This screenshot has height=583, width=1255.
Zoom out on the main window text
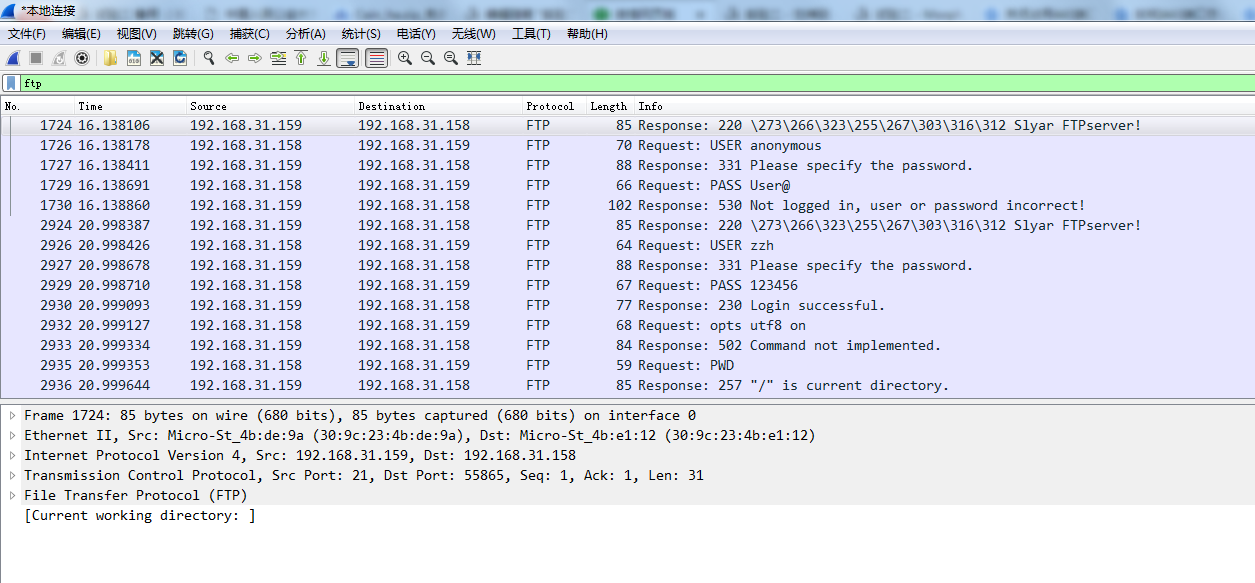click(428, 58)
